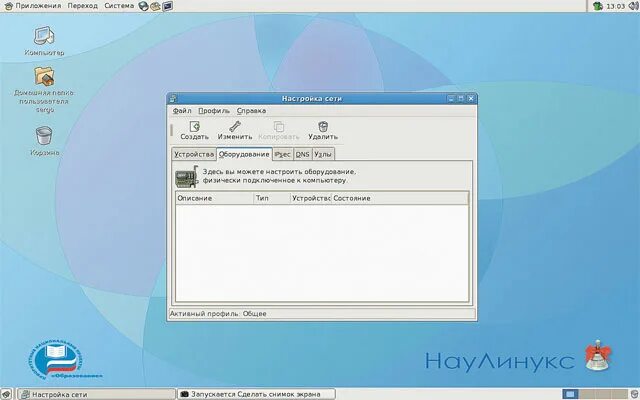Sort by the Тип column header
The width and height of the screenshot is (640, 400).
coord(272,198)
